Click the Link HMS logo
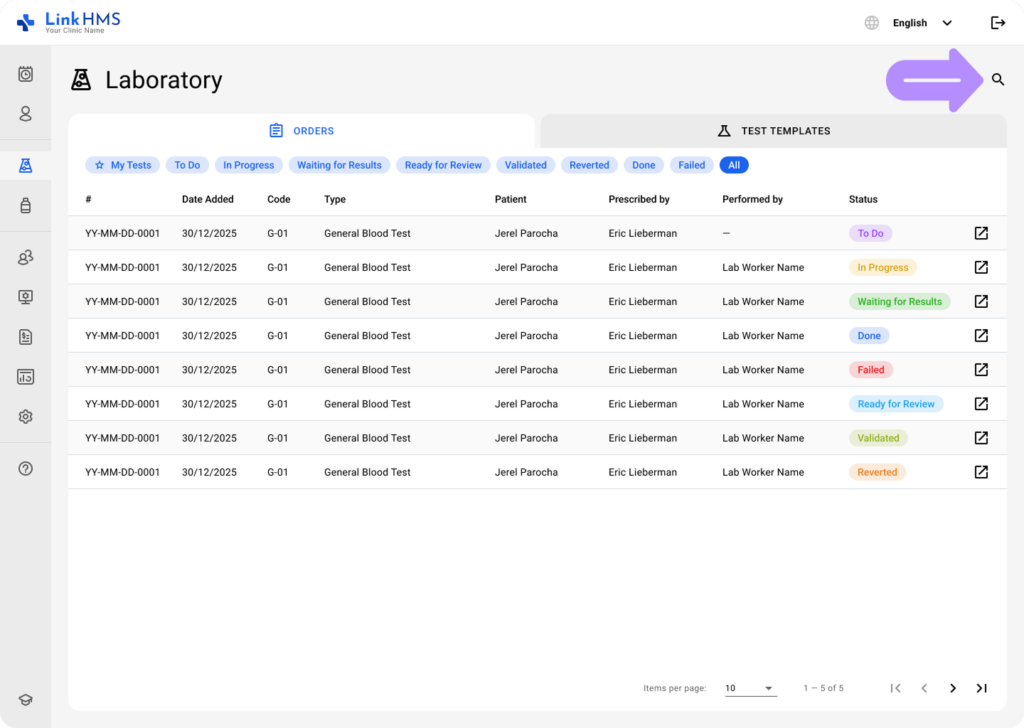 pos(68,22)
